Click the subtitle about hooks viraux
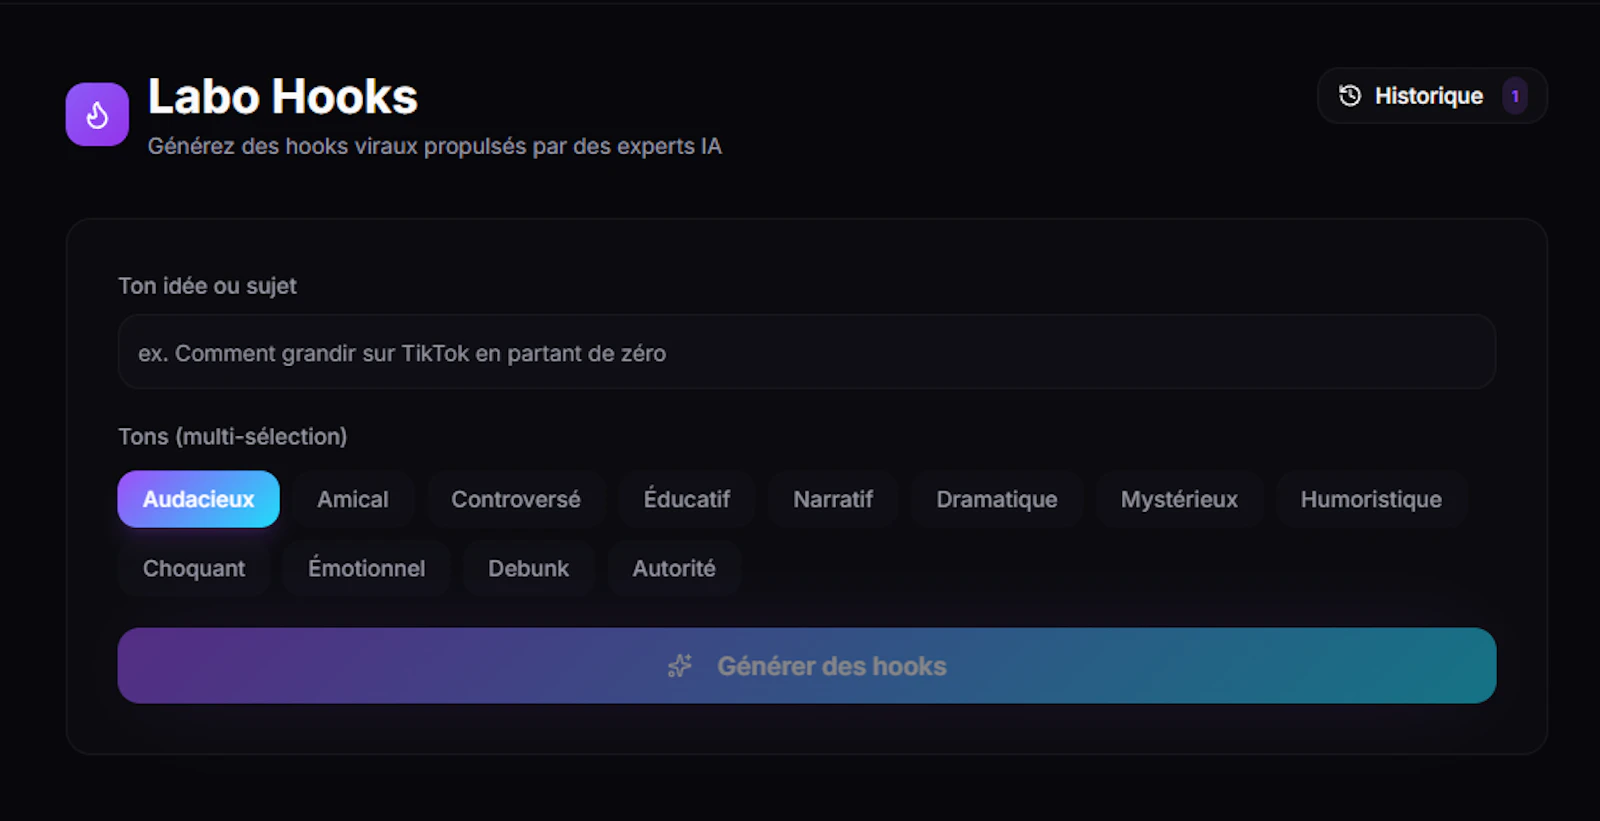Screen dimensions: 1600x821 coord(435,146)
